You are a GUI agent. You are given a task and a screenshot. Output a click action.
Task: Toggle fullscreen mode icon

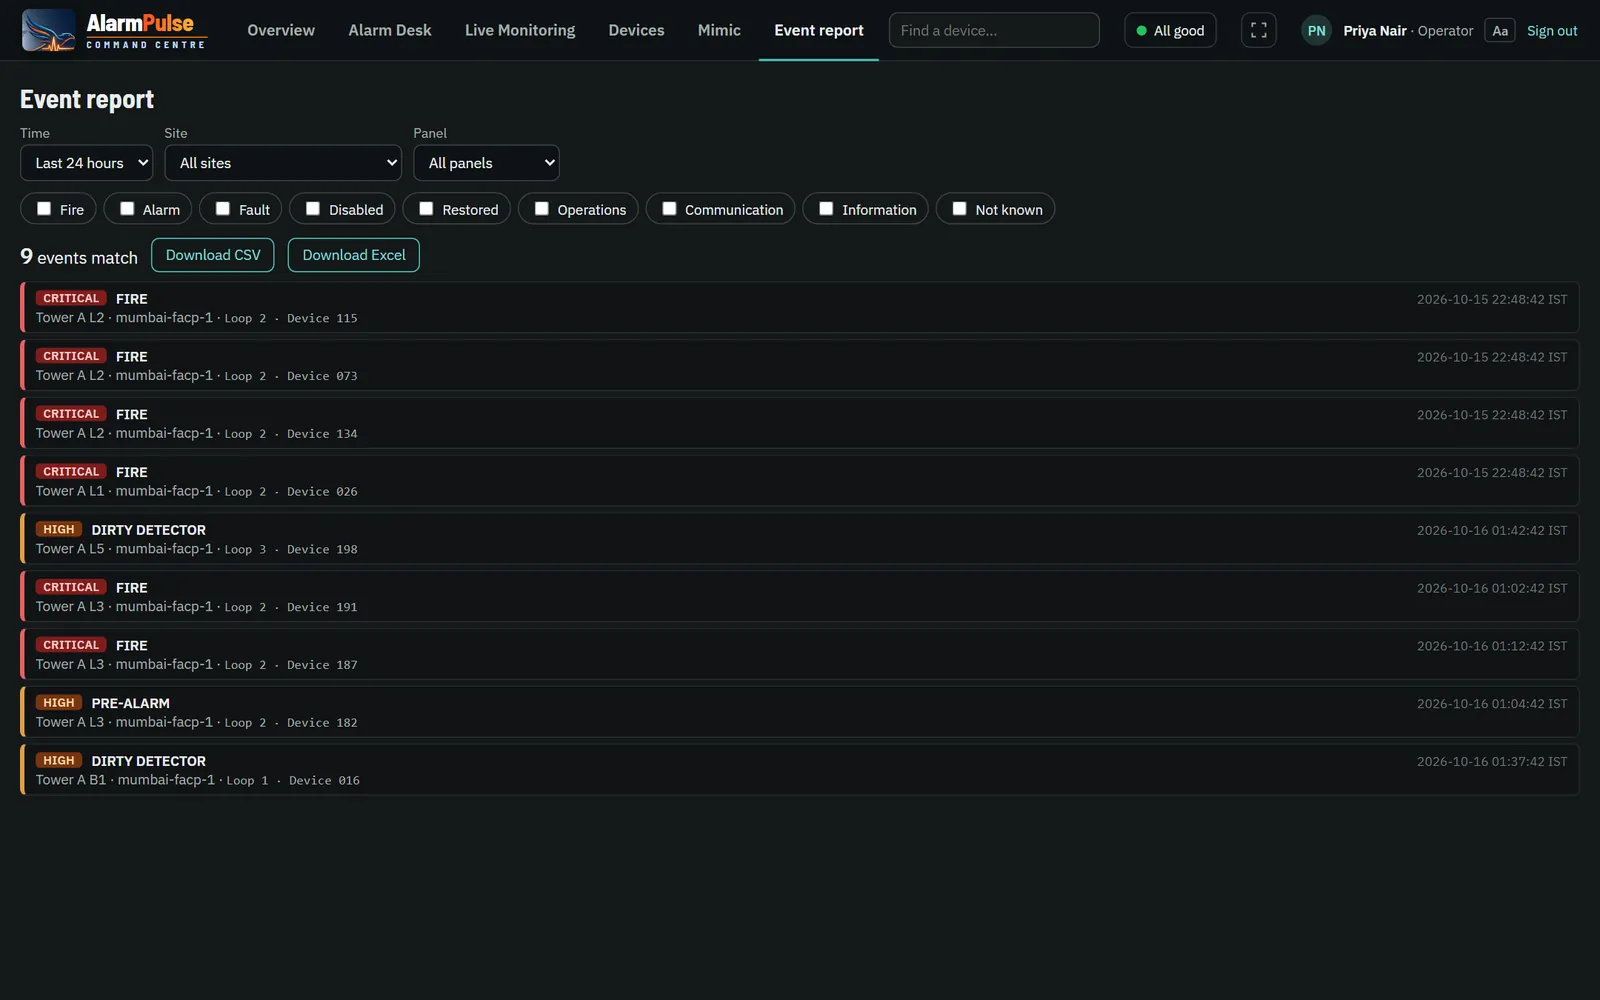pyautogui.click(x=1258, y=30)
